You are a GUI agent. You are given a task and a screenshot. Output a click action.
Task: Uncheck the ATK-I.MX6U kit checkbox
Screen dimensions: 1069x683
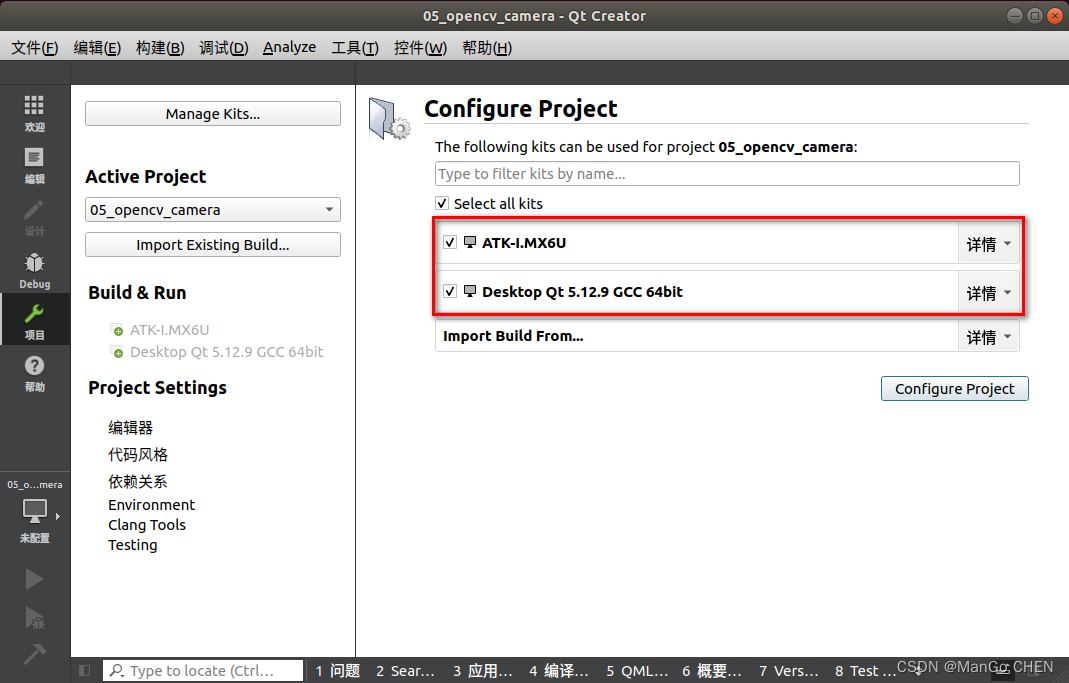click(450, 242)
